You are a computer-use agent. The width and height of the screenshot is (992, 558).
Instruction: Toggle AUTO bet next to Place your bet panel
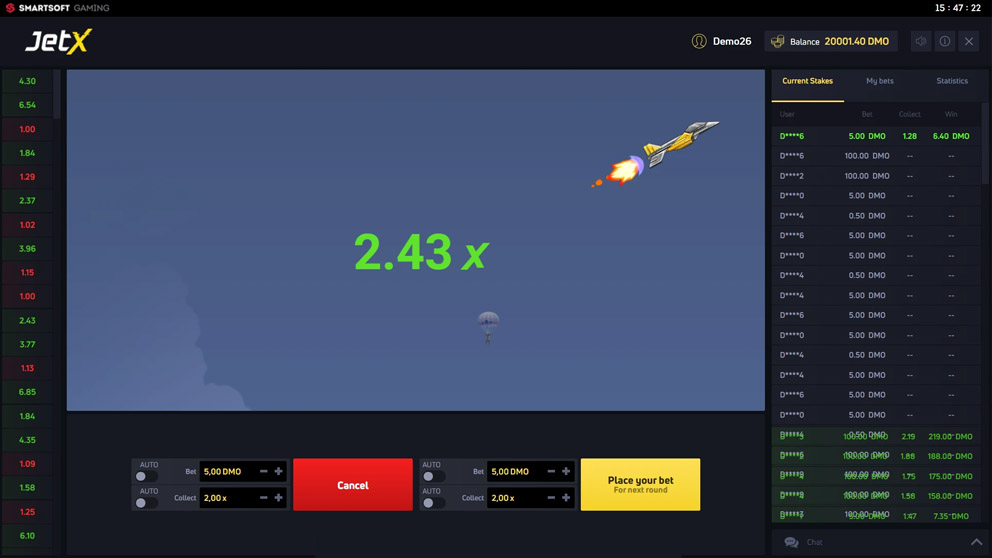tap(433, 476)
